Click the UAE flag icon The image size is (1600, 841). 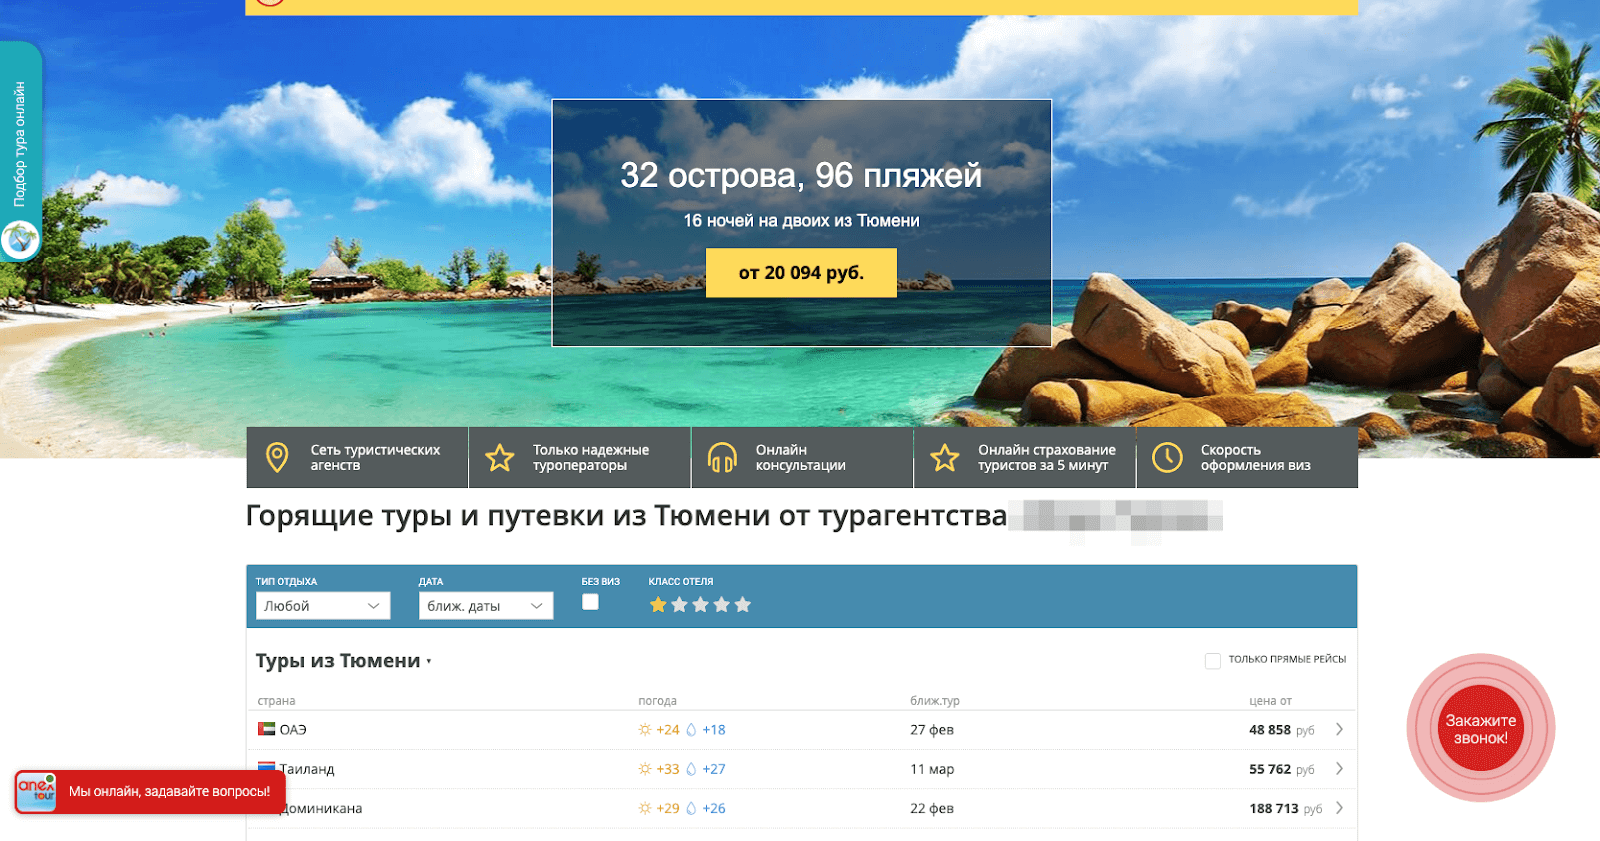click(x=266, y=729)
